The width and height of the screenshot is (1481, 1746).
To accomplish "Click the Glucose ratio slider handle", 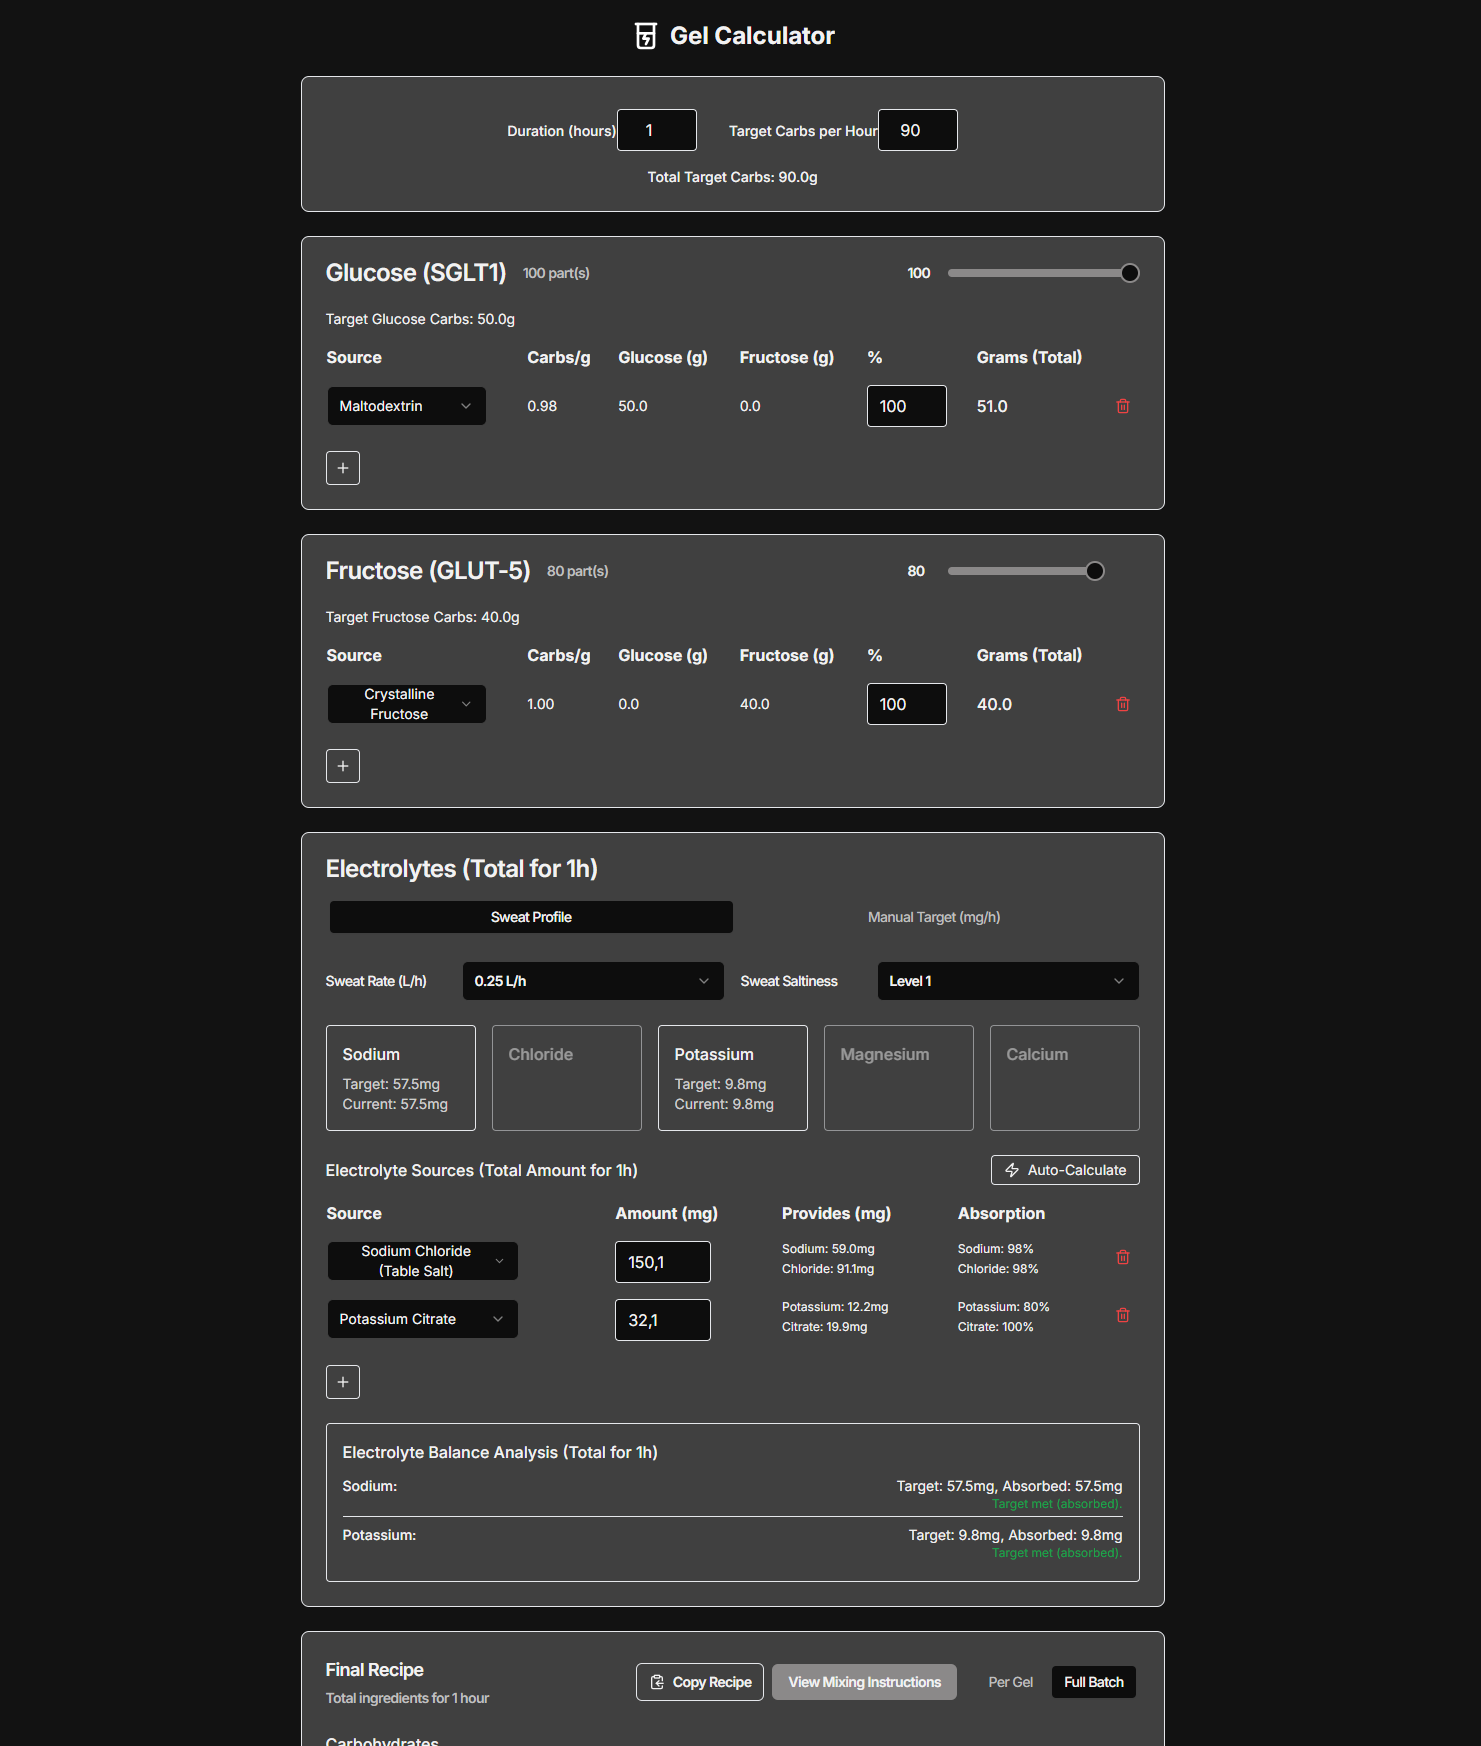I will [x=1130, y=273].
